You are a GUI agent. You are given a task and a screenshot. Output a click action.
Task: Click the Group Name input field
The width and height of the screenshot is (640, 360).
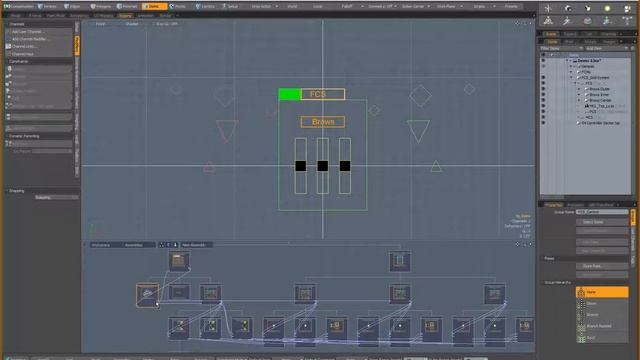tap(602, 212)
